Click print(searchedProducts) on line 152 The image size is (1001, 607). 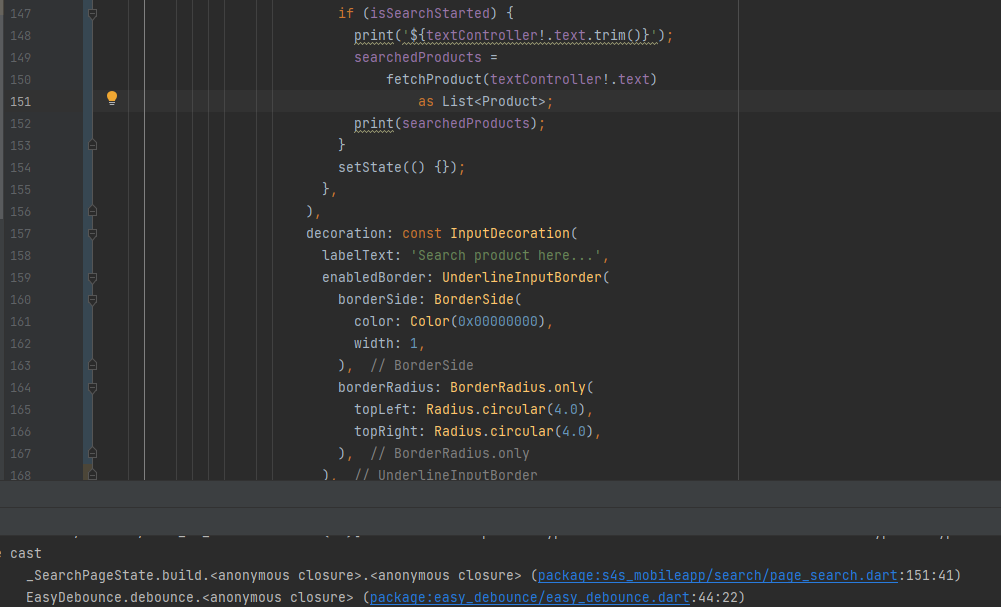pyautogui.click(x=446, y=123)
